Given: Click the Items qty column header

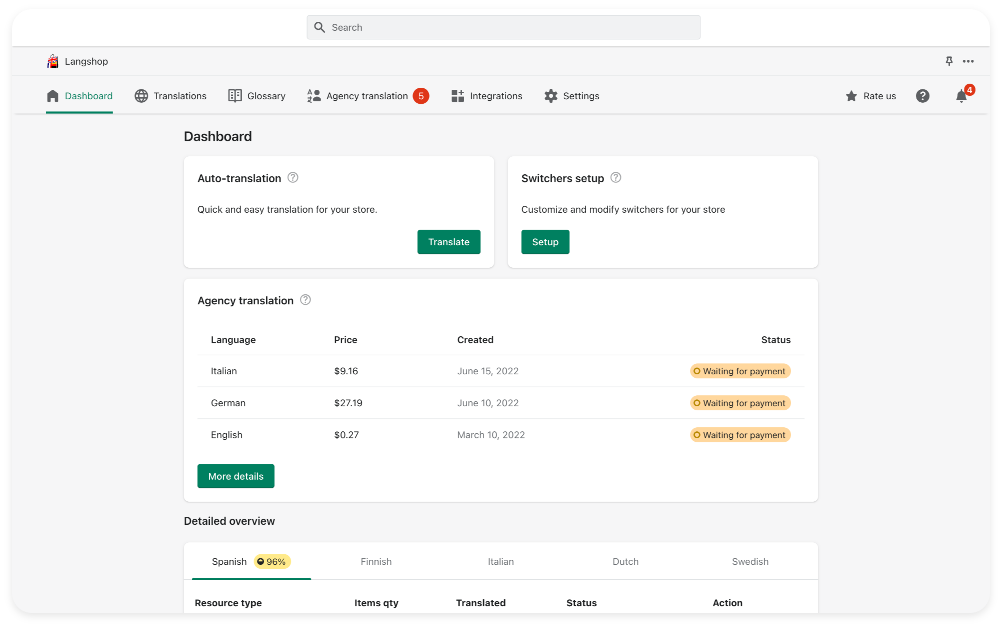Looking at the screenshot, I should [376, 602].
